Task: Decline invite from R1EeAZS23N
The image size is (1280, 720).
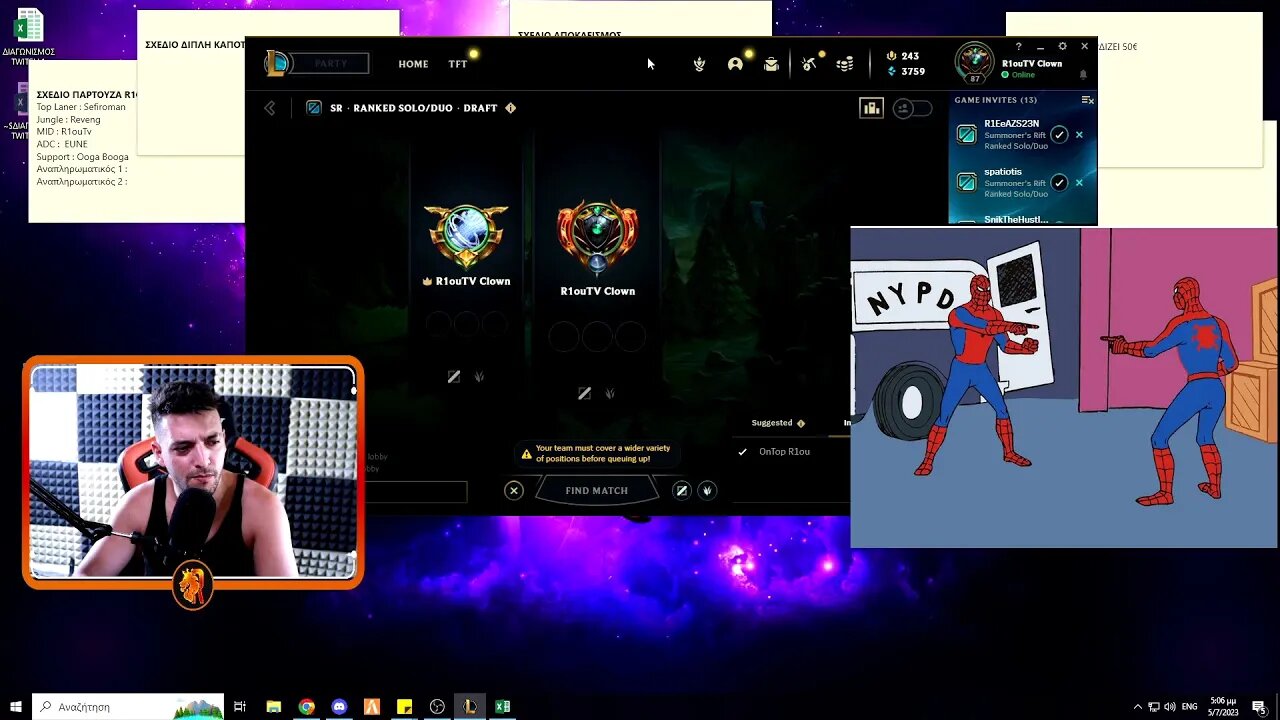Action: tap(1079, 135)
